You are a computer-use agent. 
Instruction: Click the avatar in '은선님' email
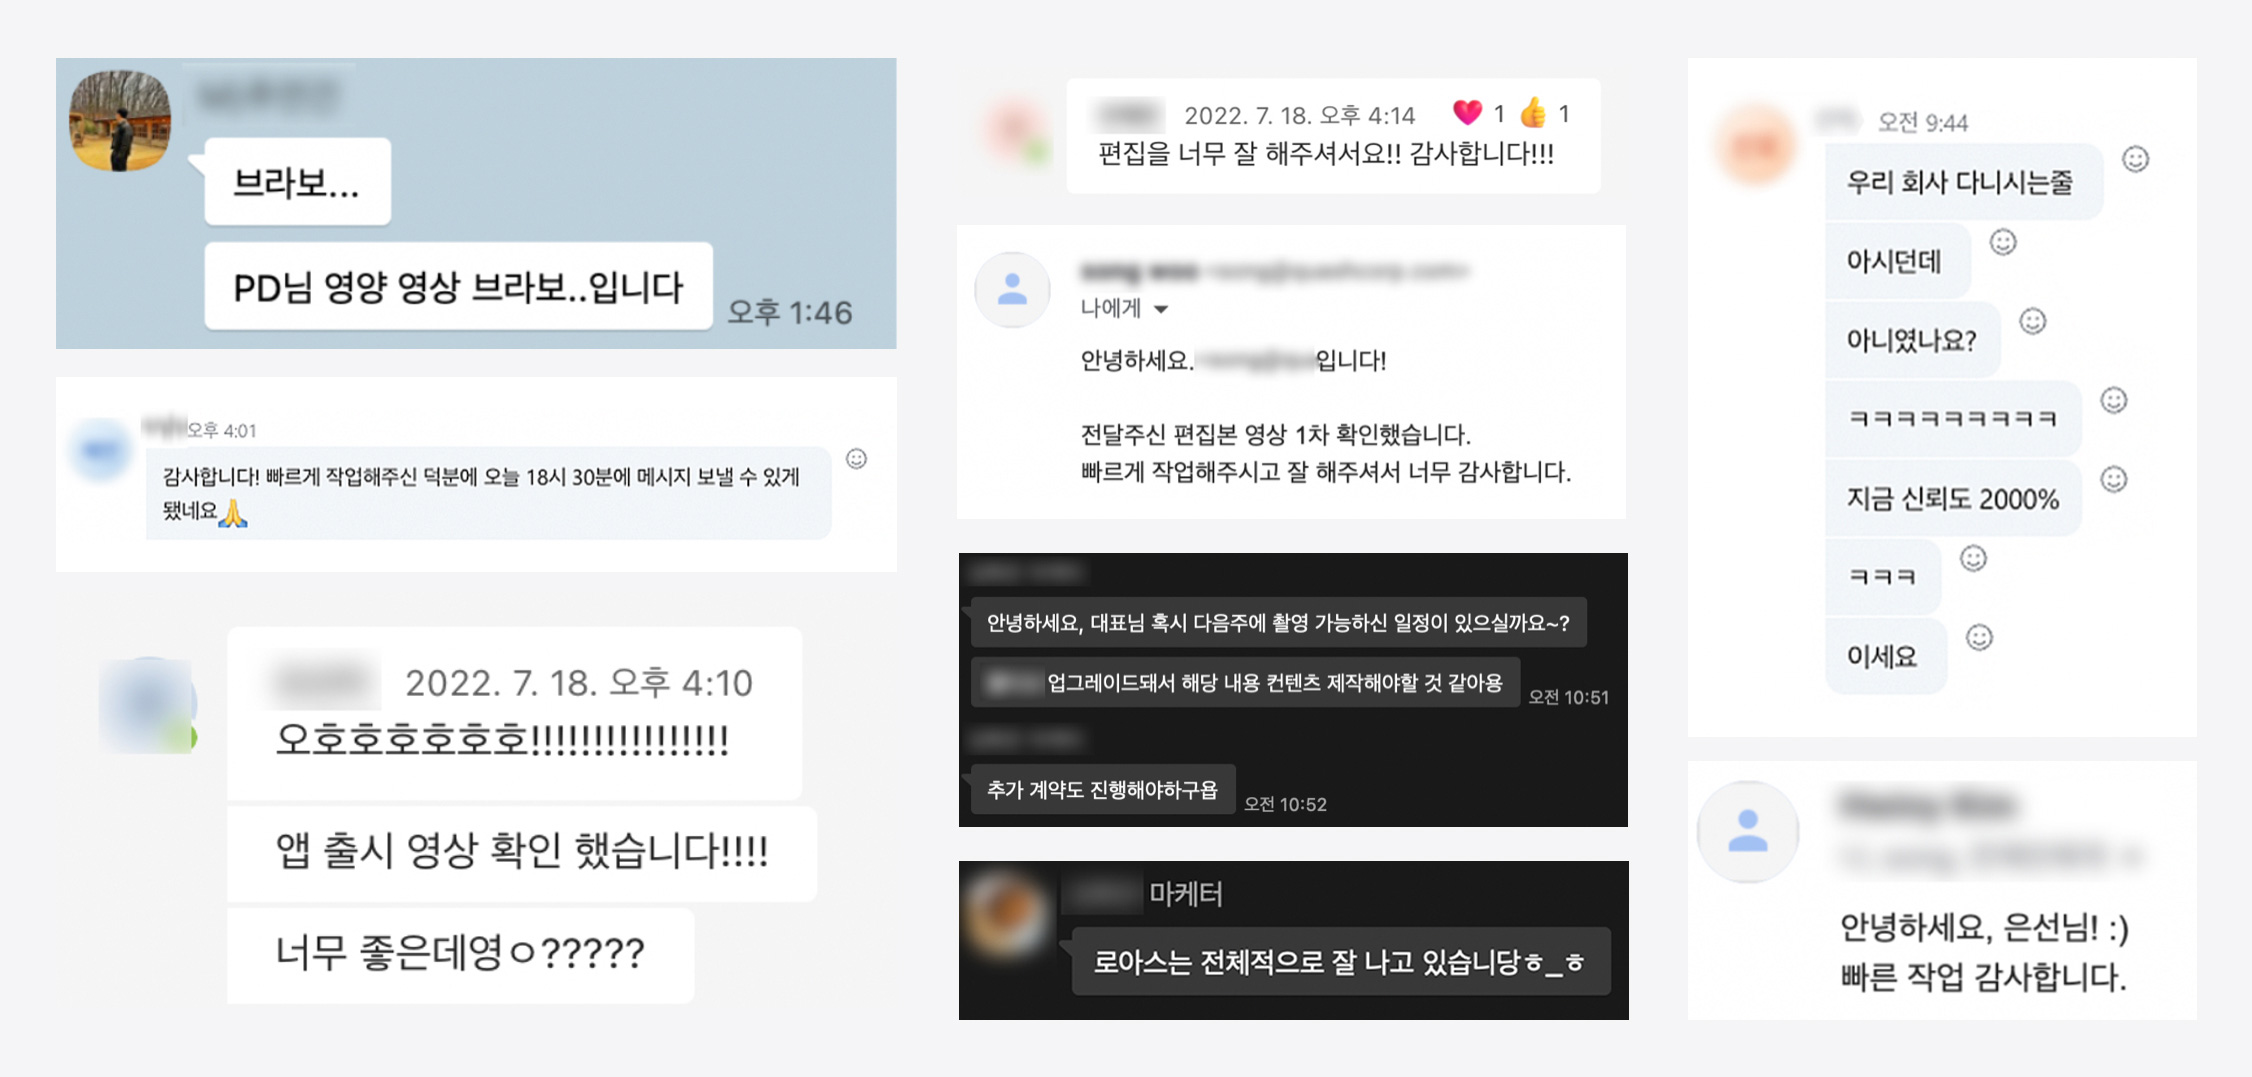1748,831
